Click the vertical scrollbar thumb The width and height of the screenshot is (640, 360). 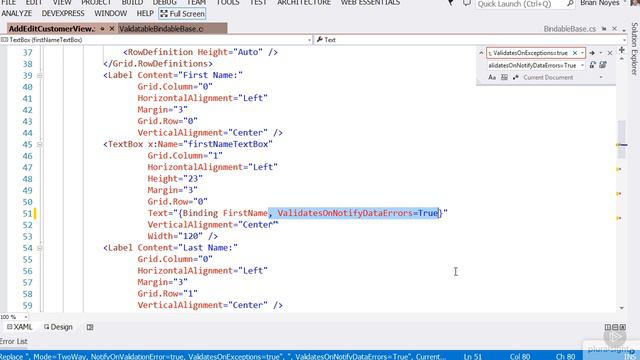click(x=622, y=139)
